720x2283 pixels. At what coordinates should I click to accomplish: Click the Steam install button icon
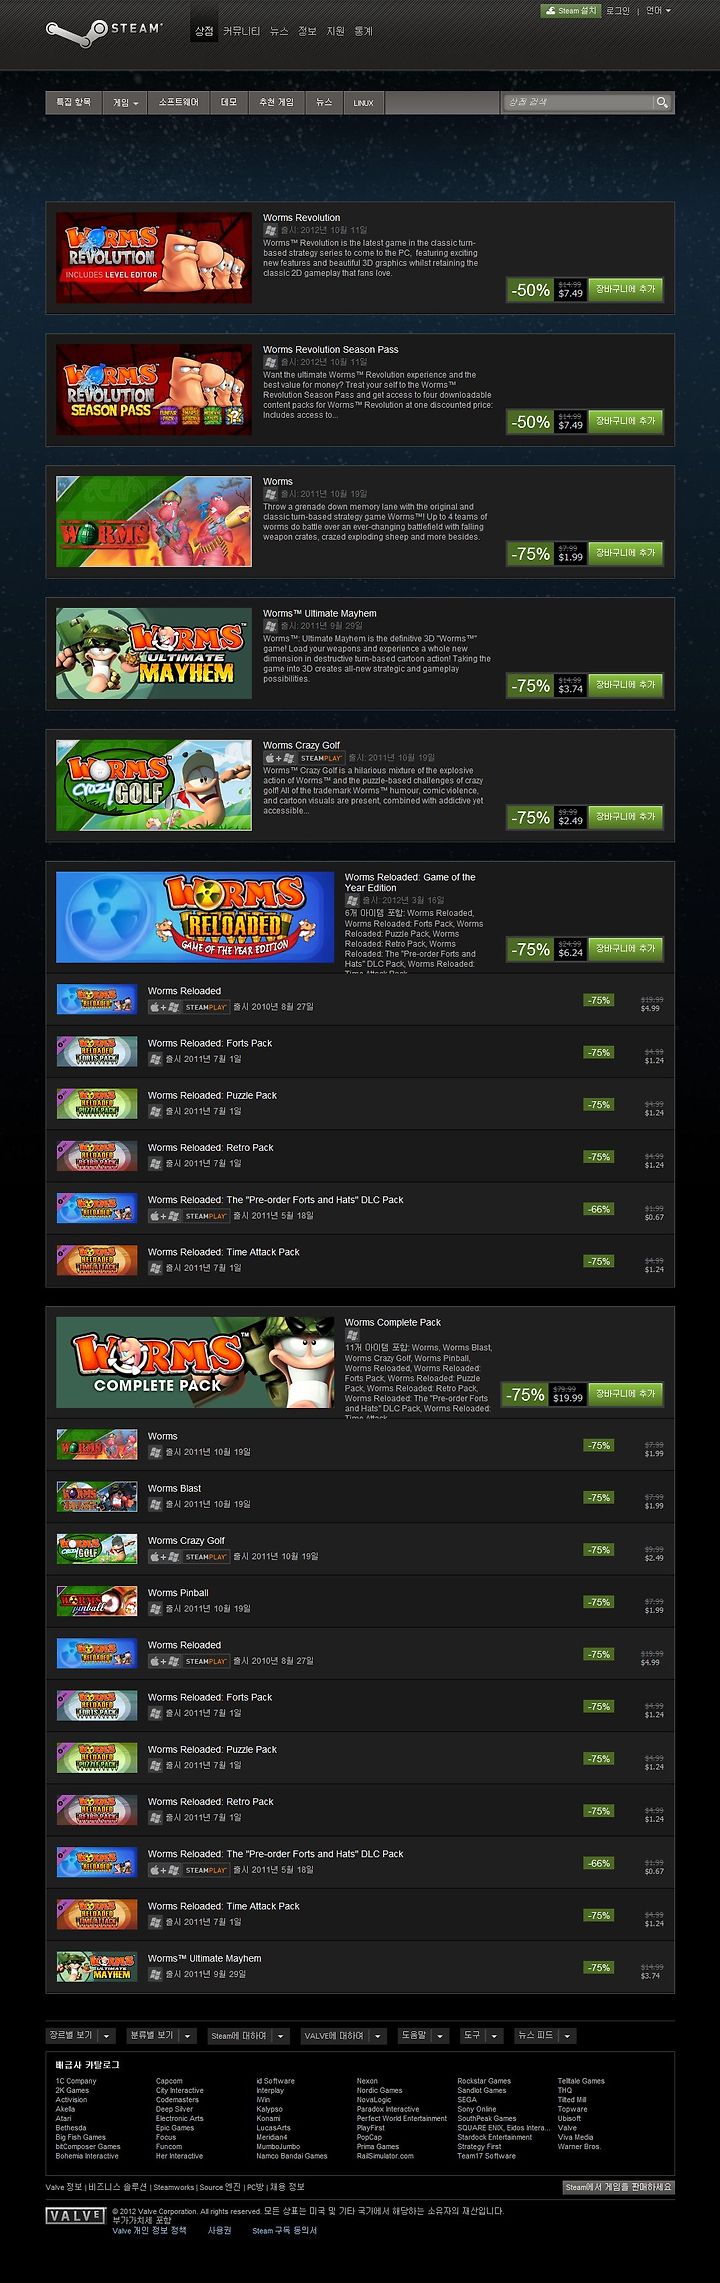coord(551,11)
